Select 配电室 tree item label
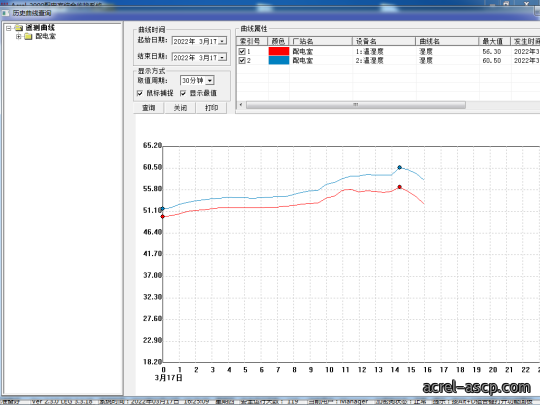 (46, 36)
